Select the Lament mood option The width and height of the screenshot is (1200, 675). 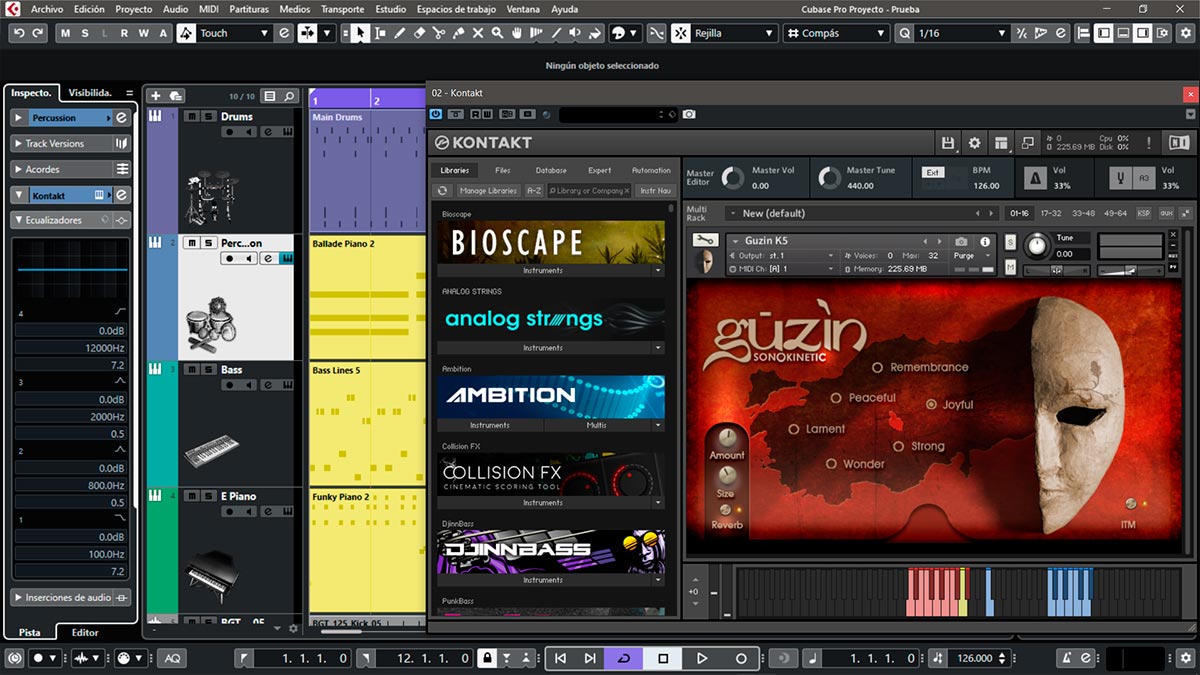794,429
